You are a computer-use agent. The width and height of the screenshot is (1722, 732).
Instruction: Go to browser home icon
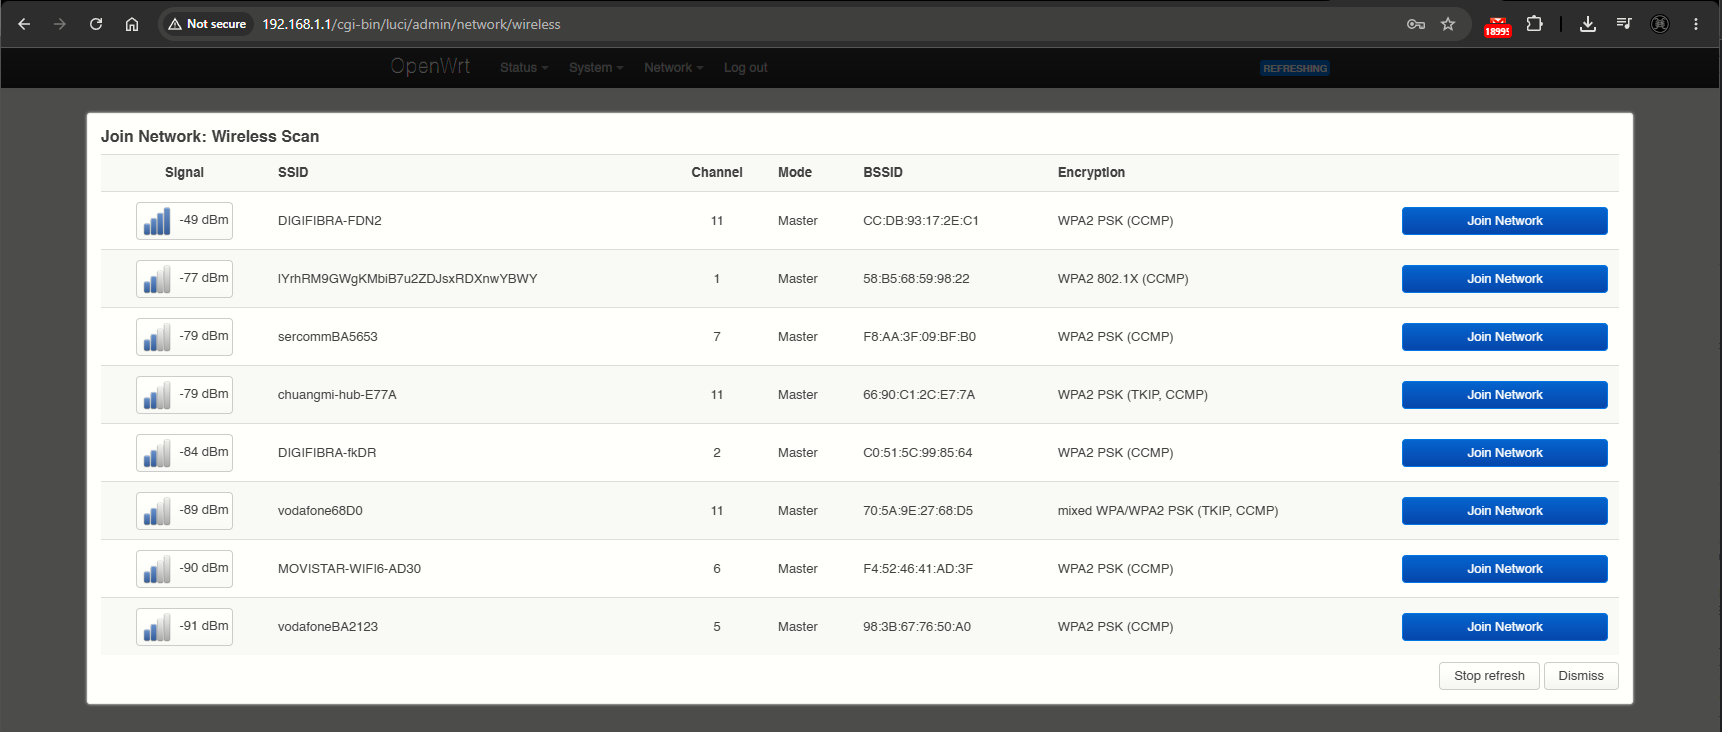pyautogui.click(x=132, y=24)
